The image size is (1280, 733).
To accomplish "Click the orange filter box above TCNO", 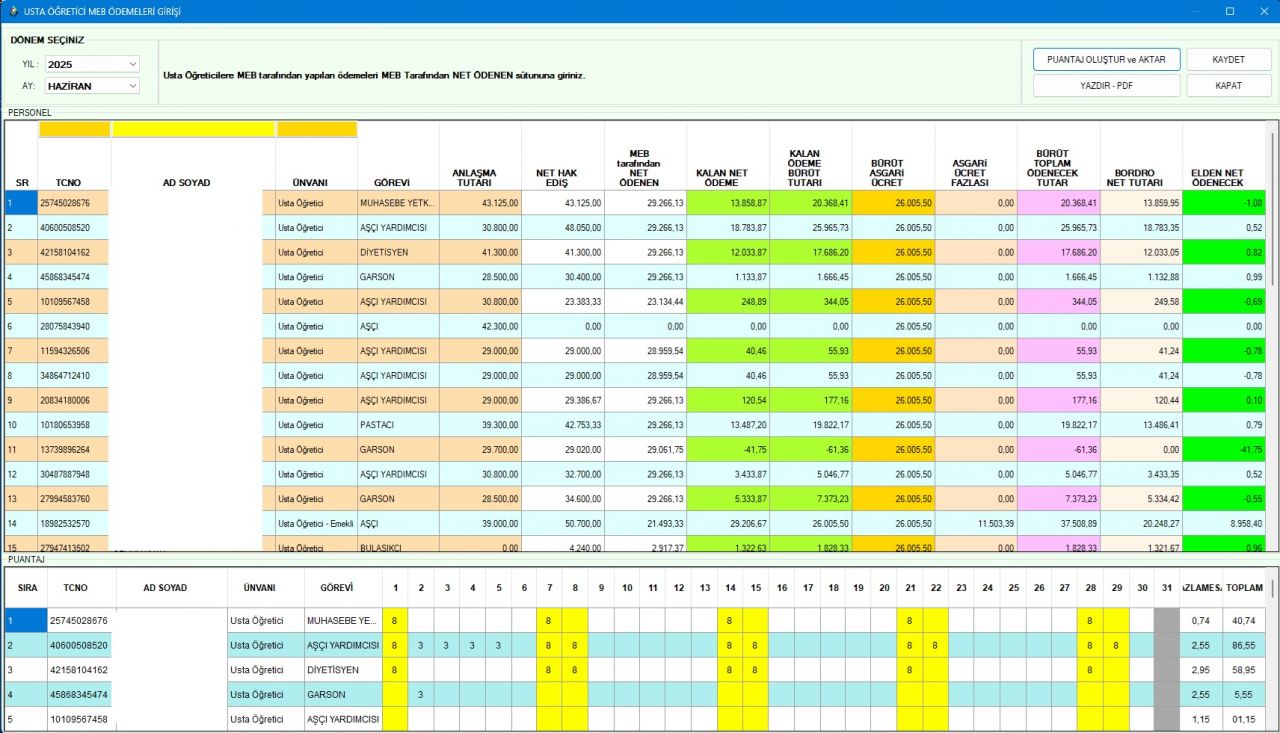I will [x=73, y=129].
